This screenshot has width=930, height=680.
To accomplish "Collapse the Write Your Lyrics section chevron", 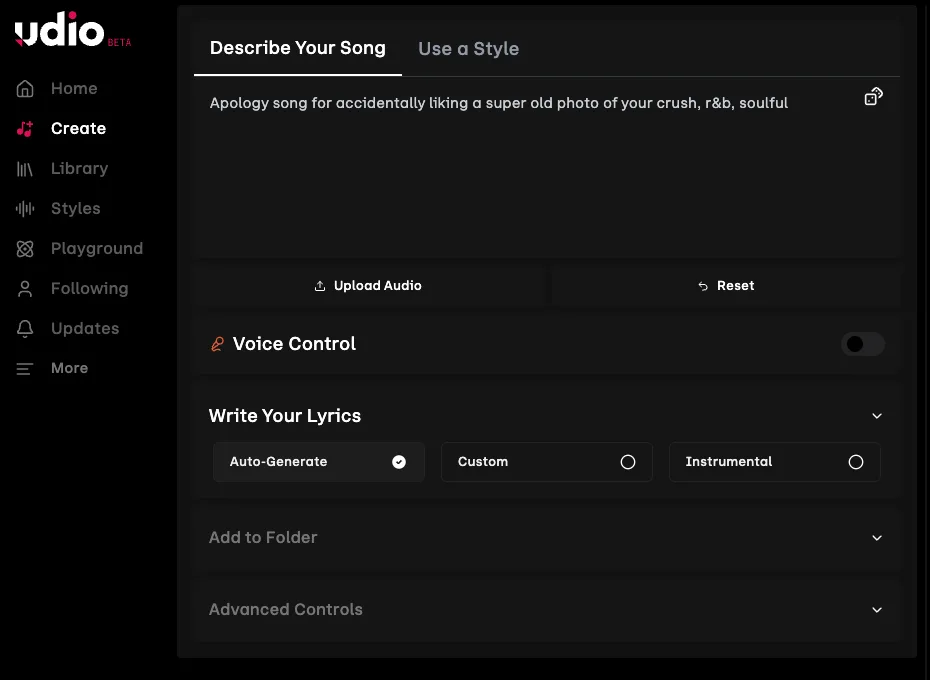I will (x=877, y=416).
